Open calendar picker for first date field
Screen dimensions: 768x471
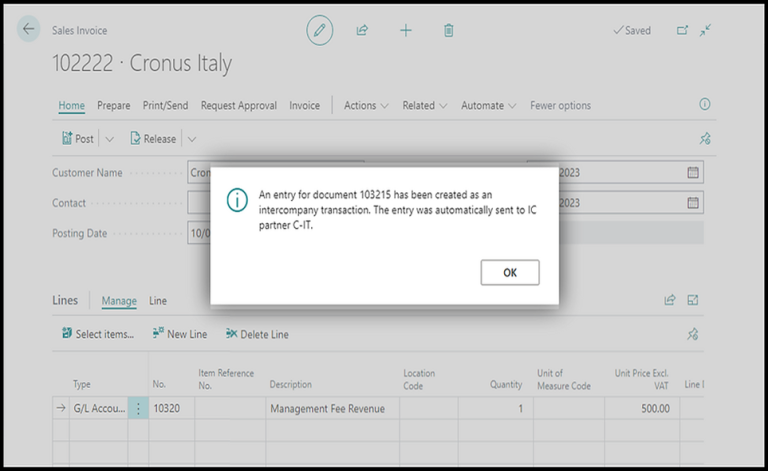click(693, 172)
